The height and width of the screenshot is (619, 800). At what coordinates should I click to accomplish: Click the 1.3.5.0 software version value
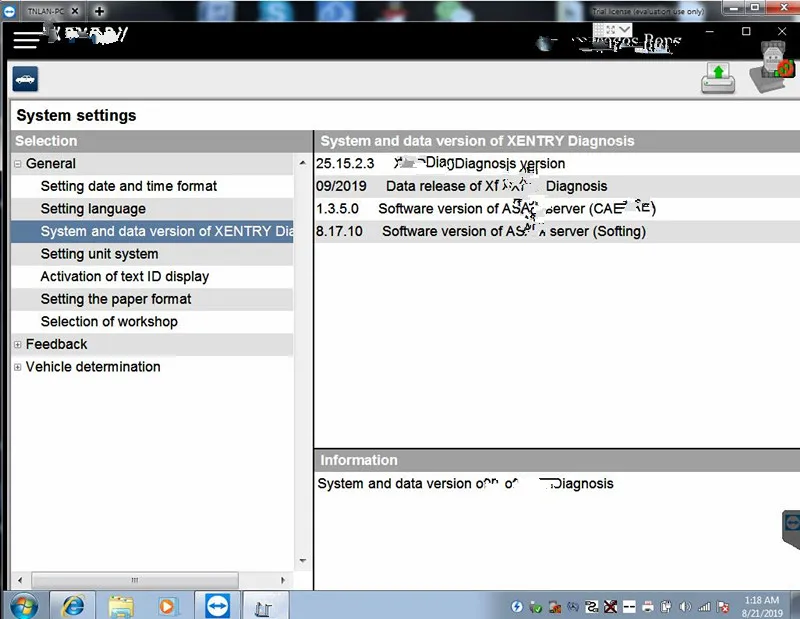click(x=337, y=209)
